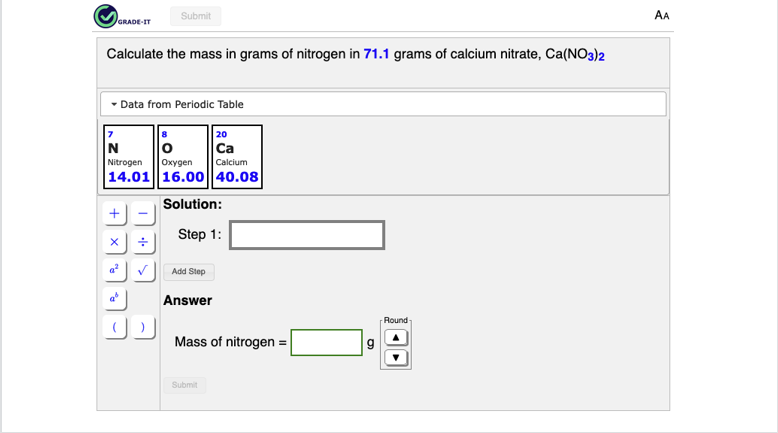Image resolution: width=778 pixels, height=433 pixels.
Task: Insert a closing parenthesis
Action: 143,327
